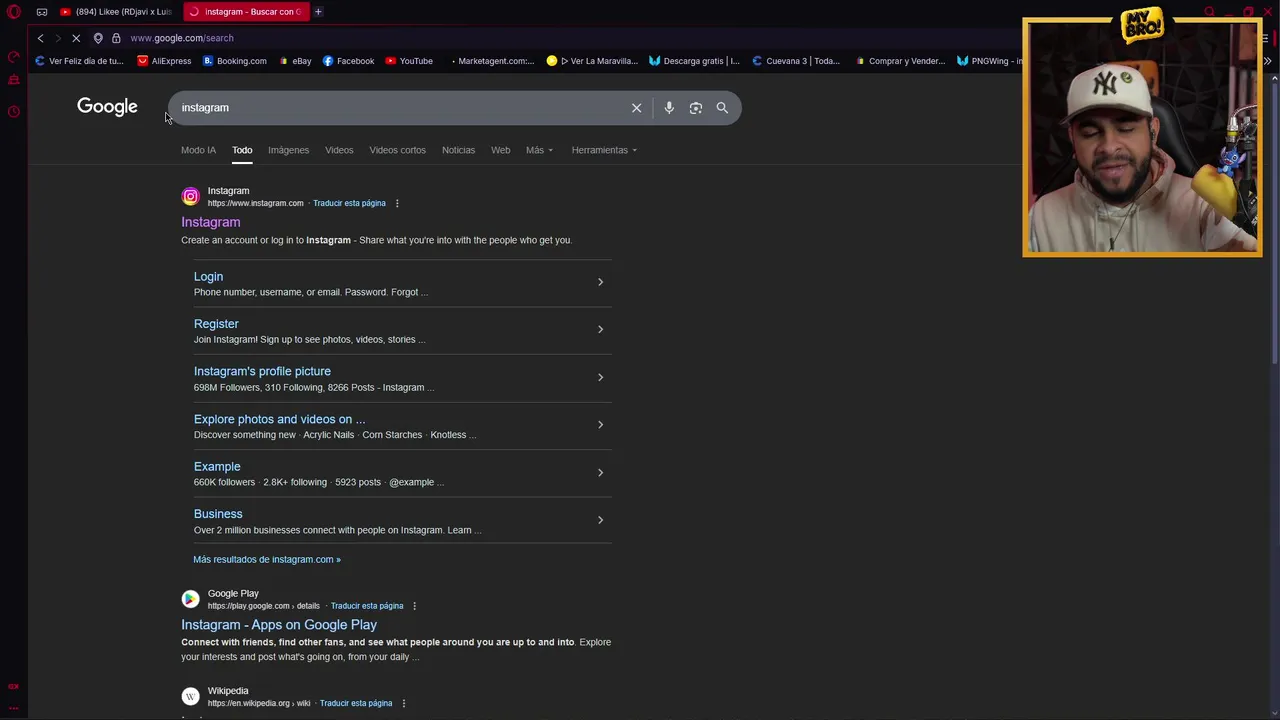
Task: Expand the Register row chevron
Action: pos(600,329)
